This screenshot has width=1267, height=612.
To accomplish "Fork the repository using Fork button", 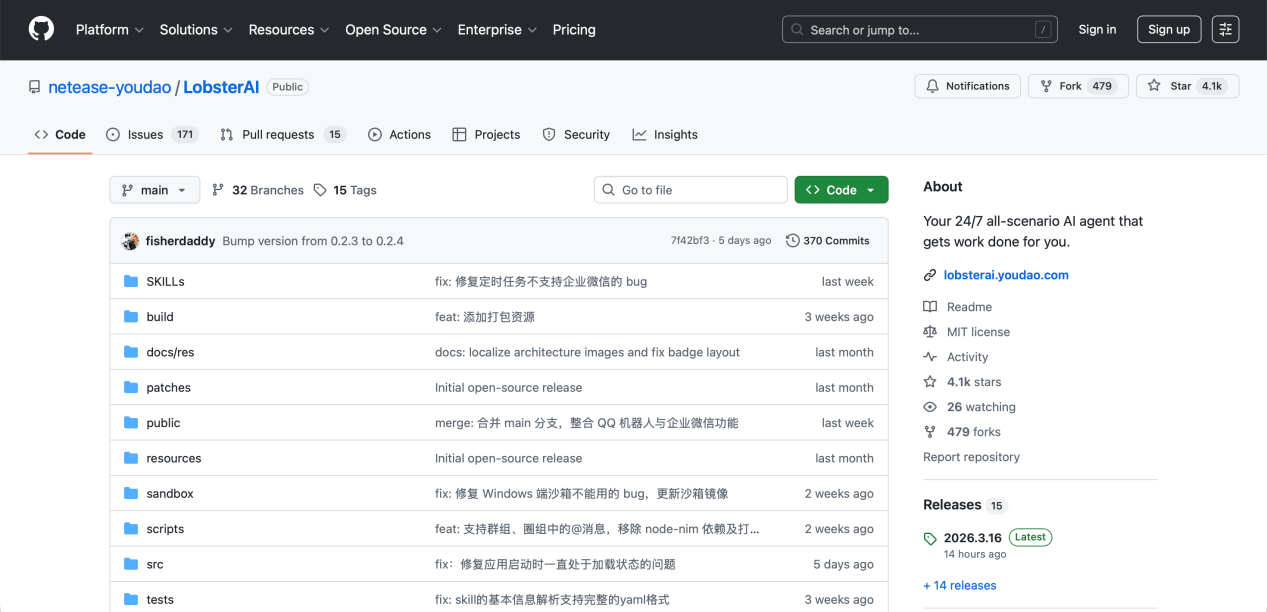I will click(x=1077, y=86).
